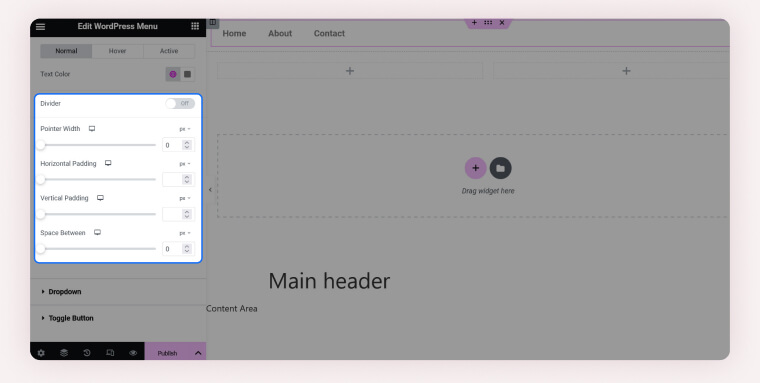This screenshot has width=760, height=383.
Task: Click the Pointer Width slider handle
Action: click(41, 145)
